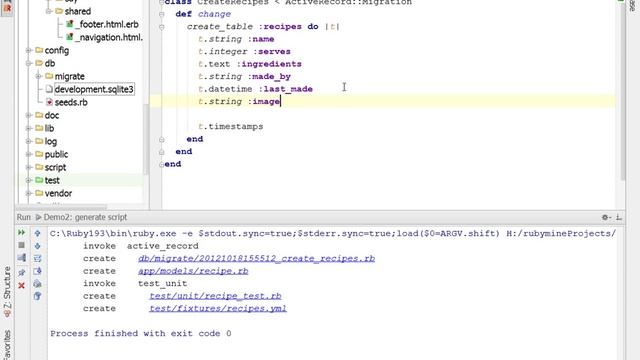Click the project tree horizontal scrollbar
The image size is (640, 360).
pyautogui.click(x=61, y=207)
